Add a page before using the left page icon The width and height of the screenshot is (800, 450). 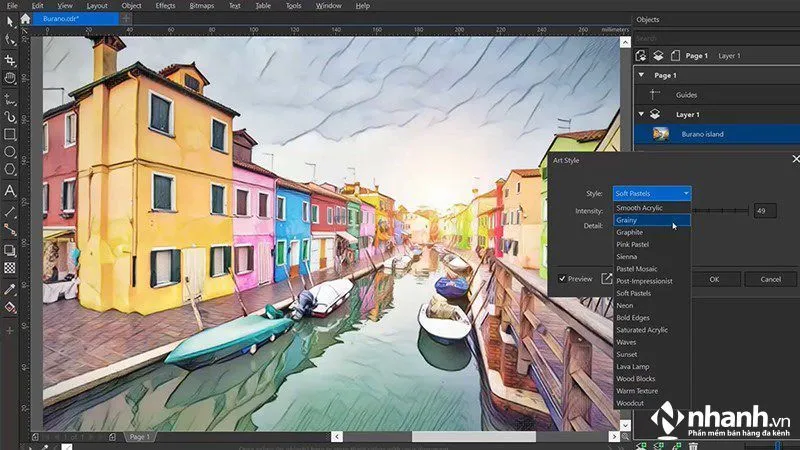(x=35, y=437)
